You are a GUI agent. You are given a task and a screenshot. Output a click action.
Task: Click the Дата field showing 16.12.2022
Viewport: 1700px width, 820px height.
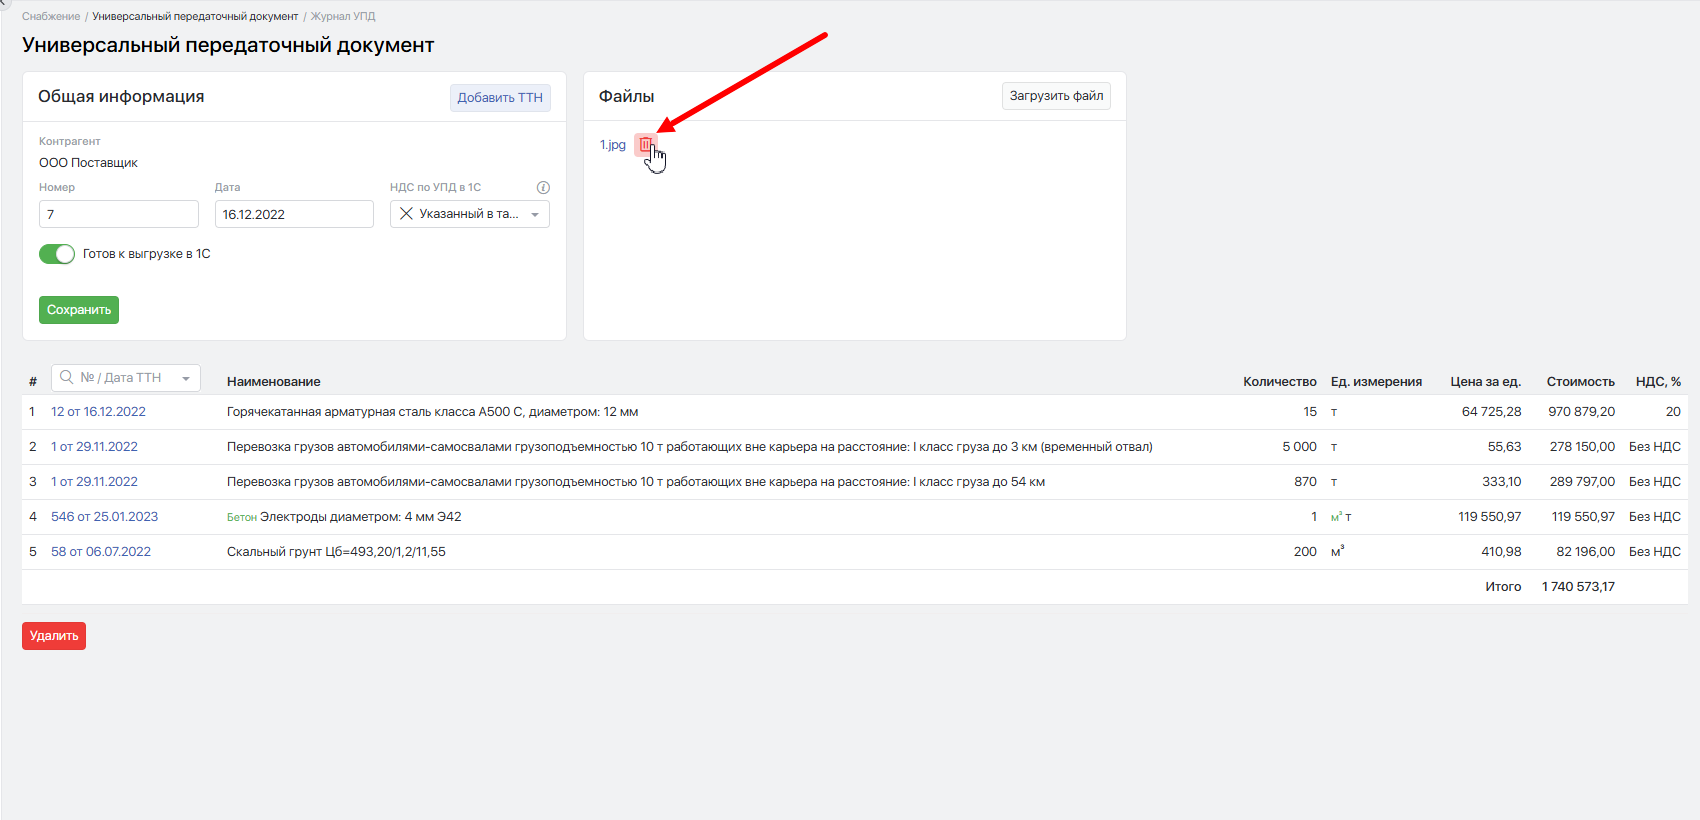[294, 214]
